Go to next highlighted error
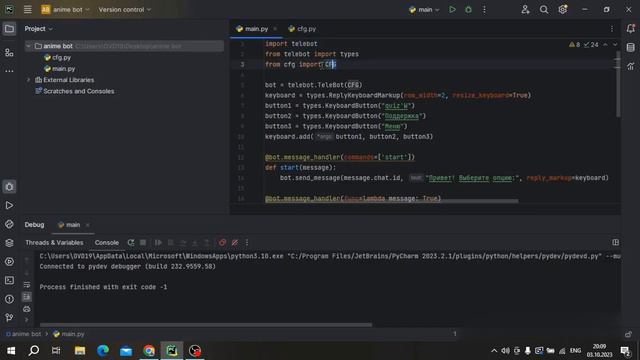The width and height of the screenshot is (640, 360). click(615, 44)
